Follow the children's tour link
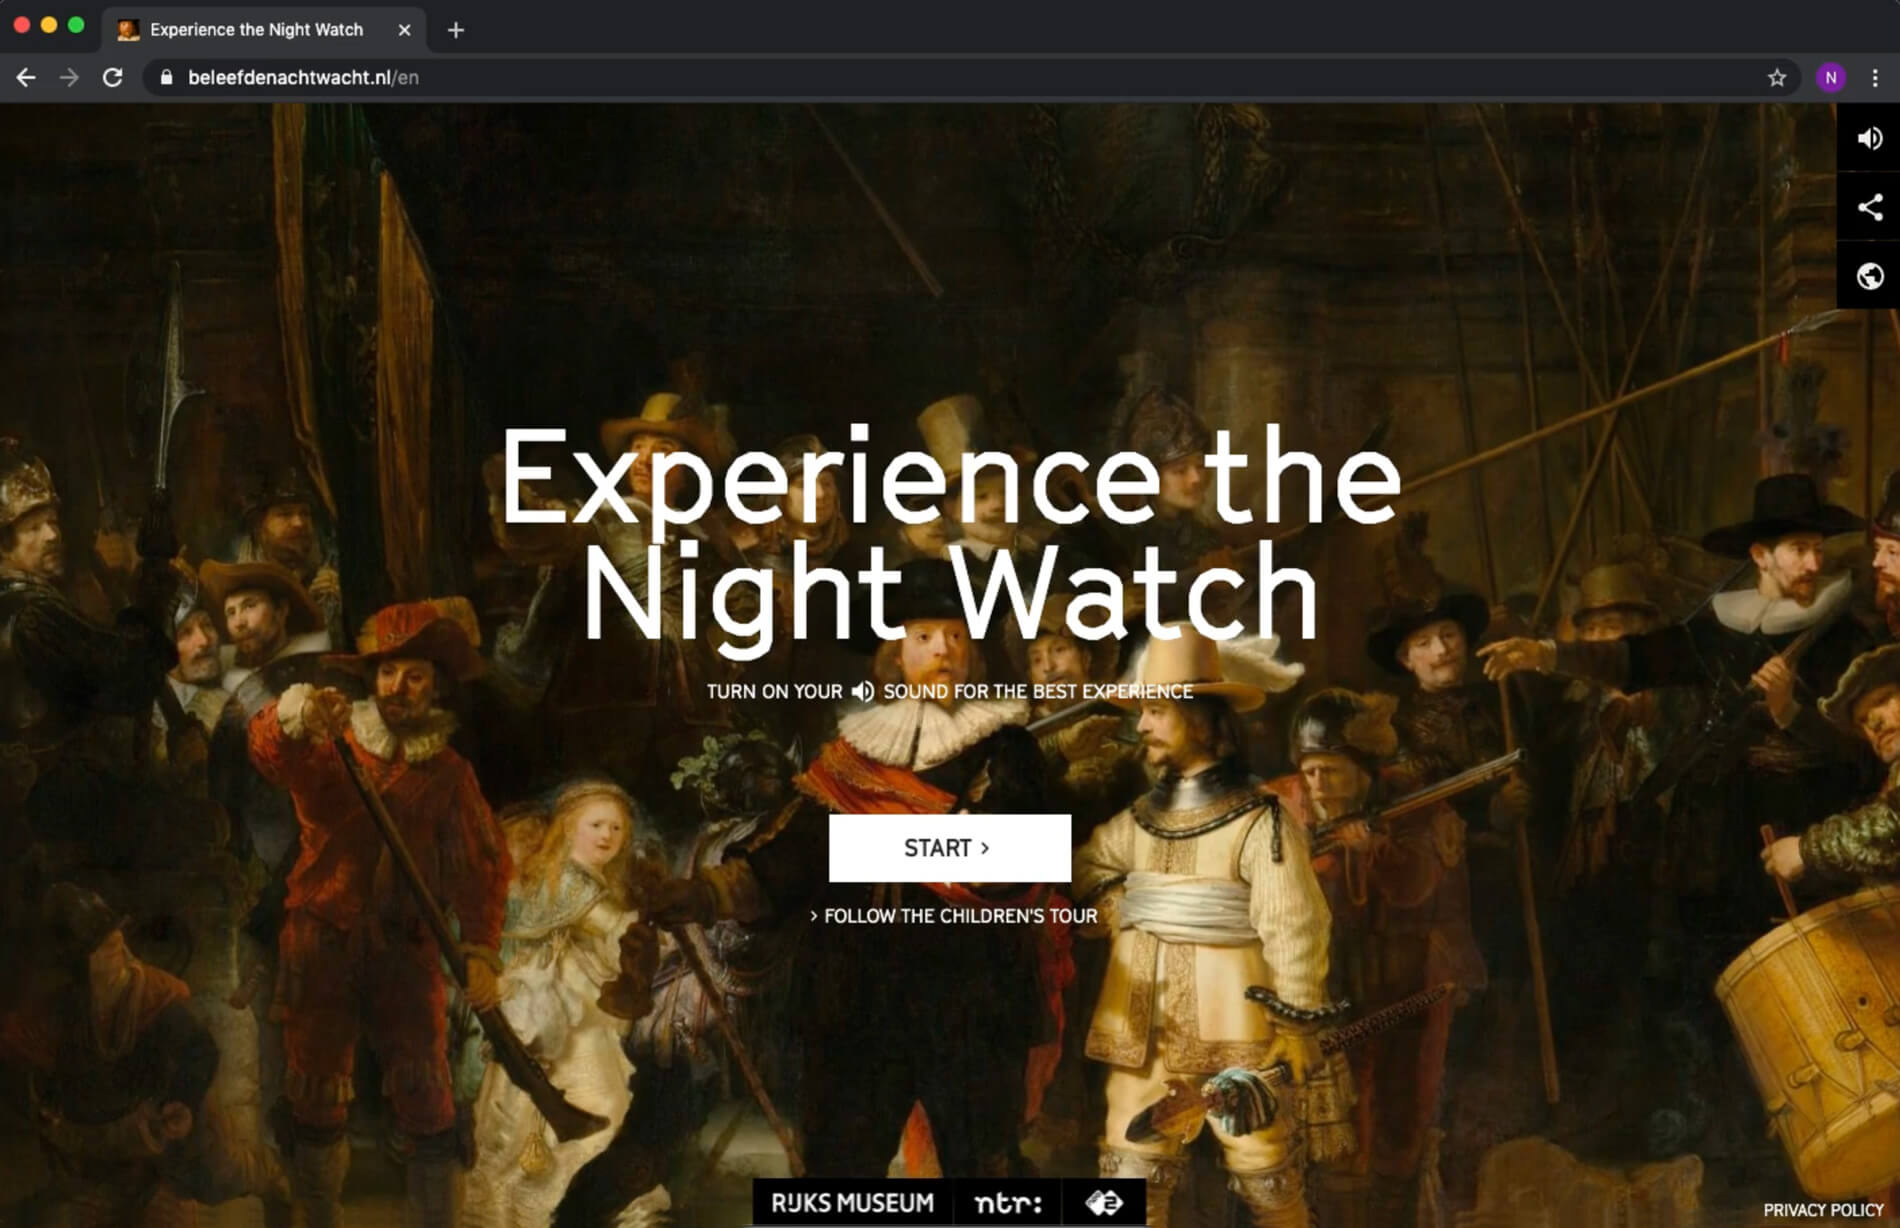1900x1228 pixels. point(953,916)
